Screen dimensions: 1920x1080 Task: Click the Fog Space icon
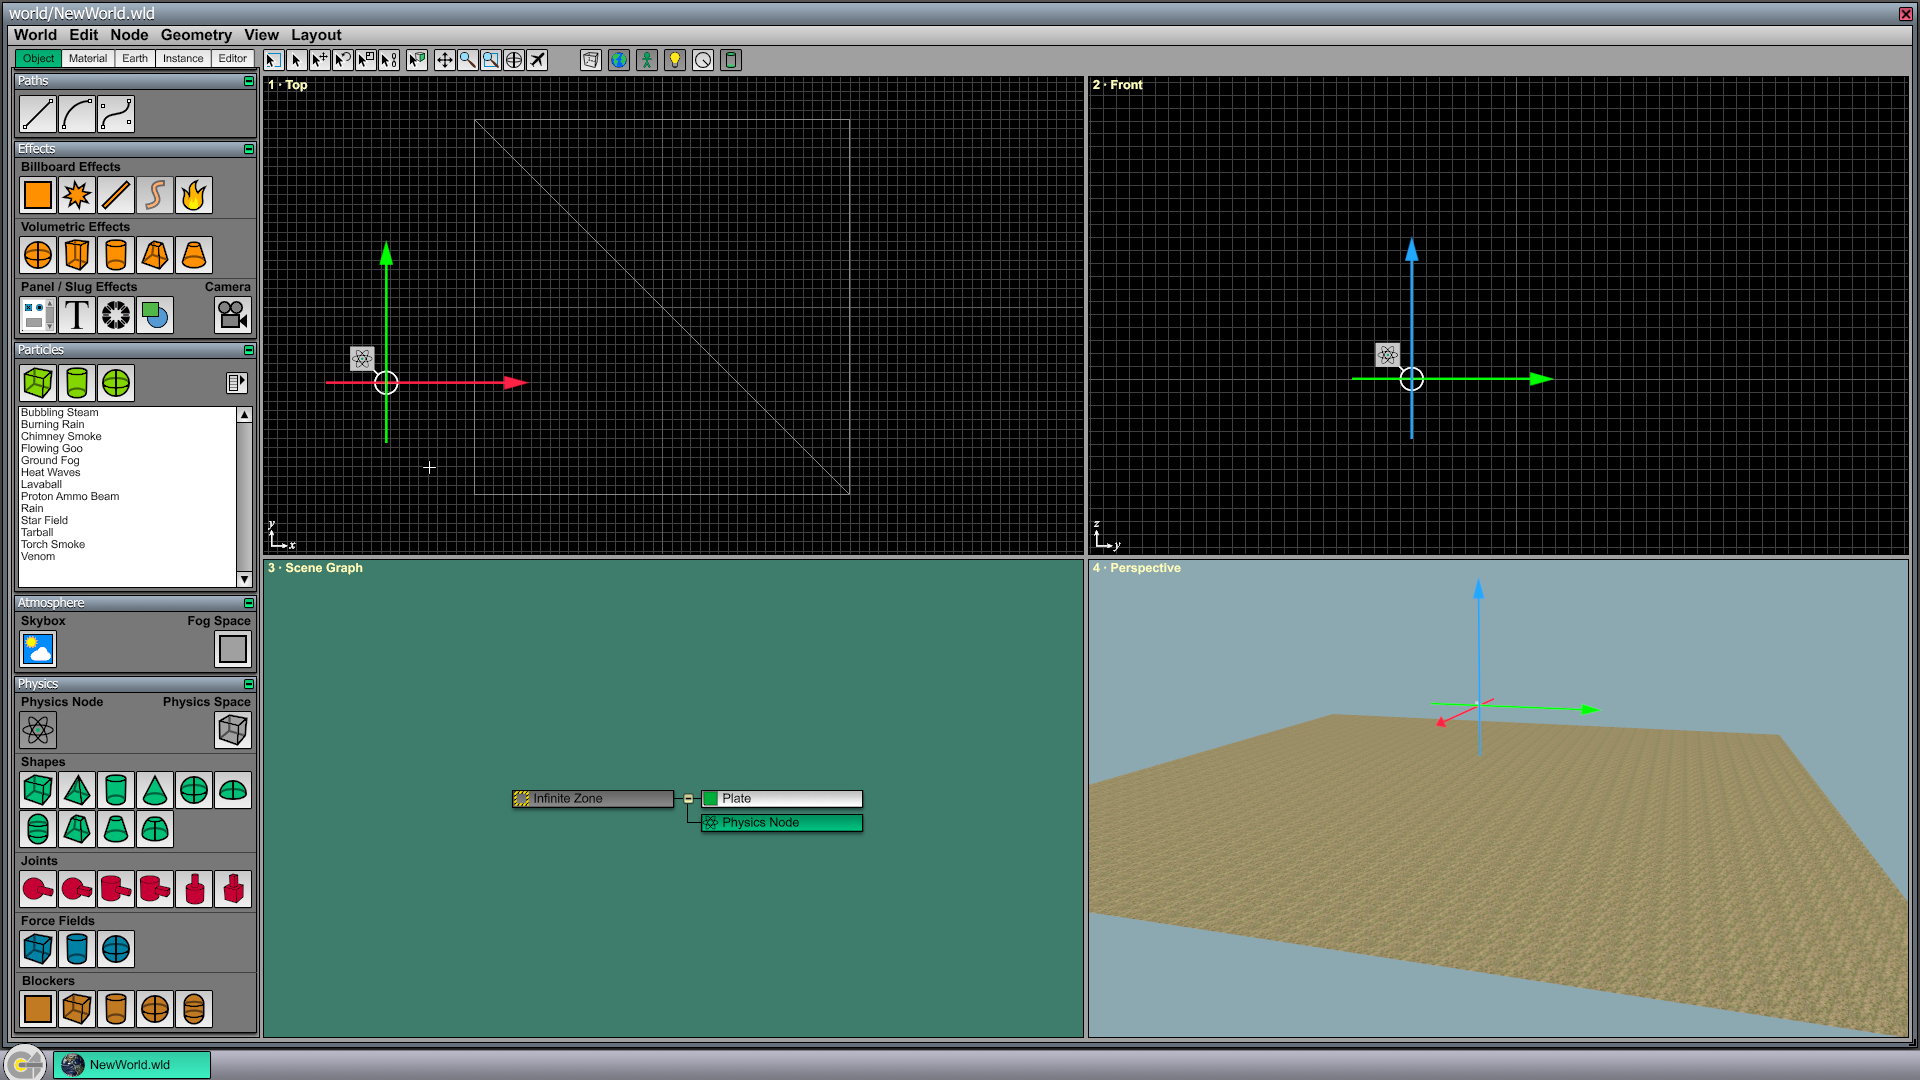[x=233, y=649]
